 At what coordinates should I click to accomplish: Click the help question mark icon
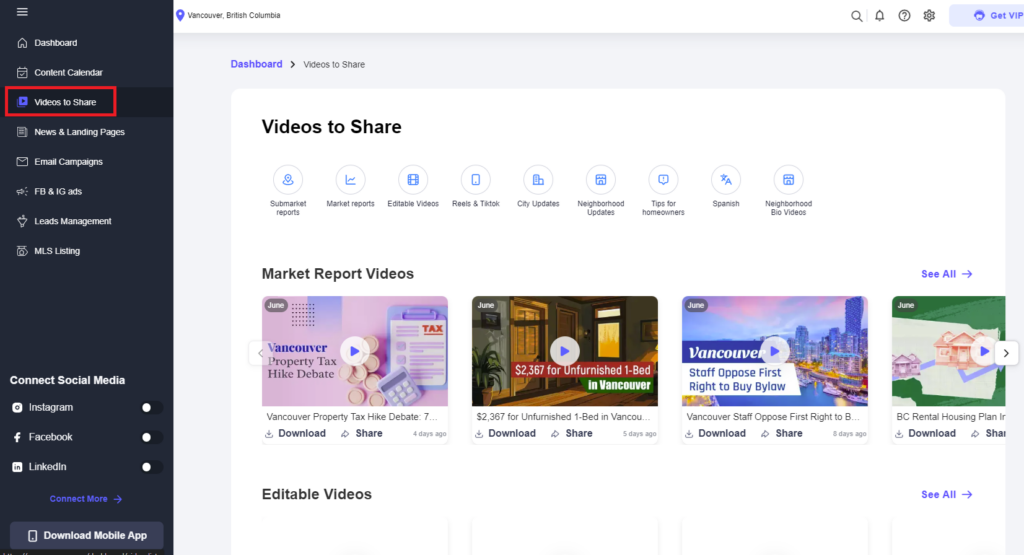click(904, 16)
